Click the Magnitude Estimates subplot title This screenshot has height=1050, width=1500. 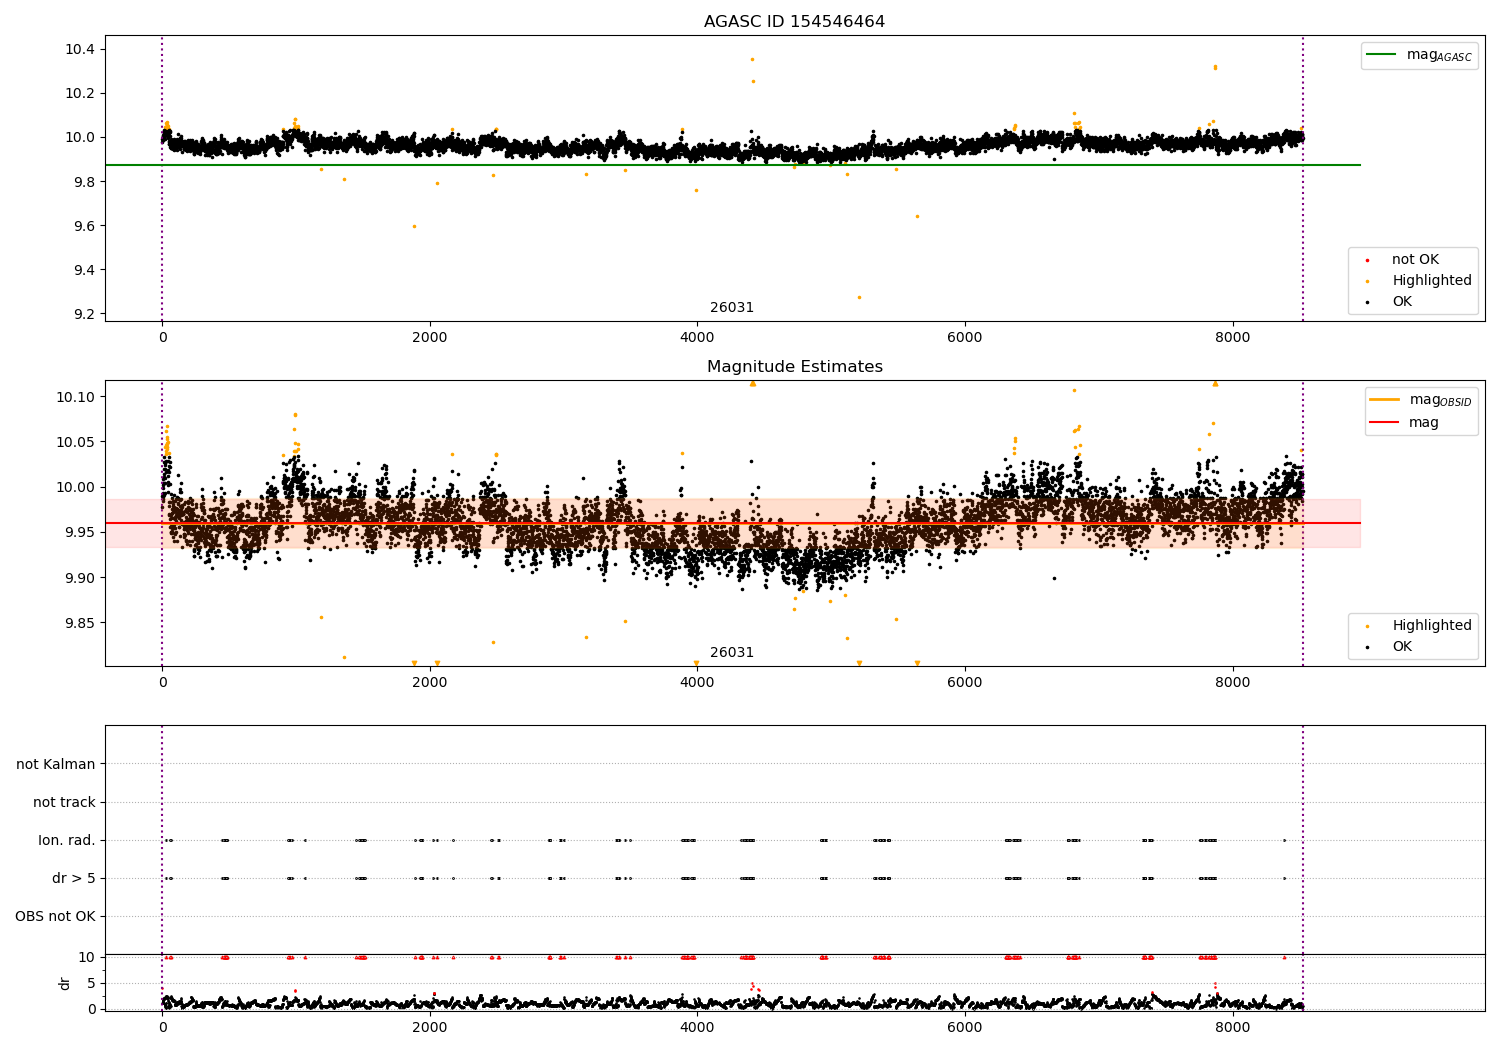pyautogui.click(x=794, y=367)
